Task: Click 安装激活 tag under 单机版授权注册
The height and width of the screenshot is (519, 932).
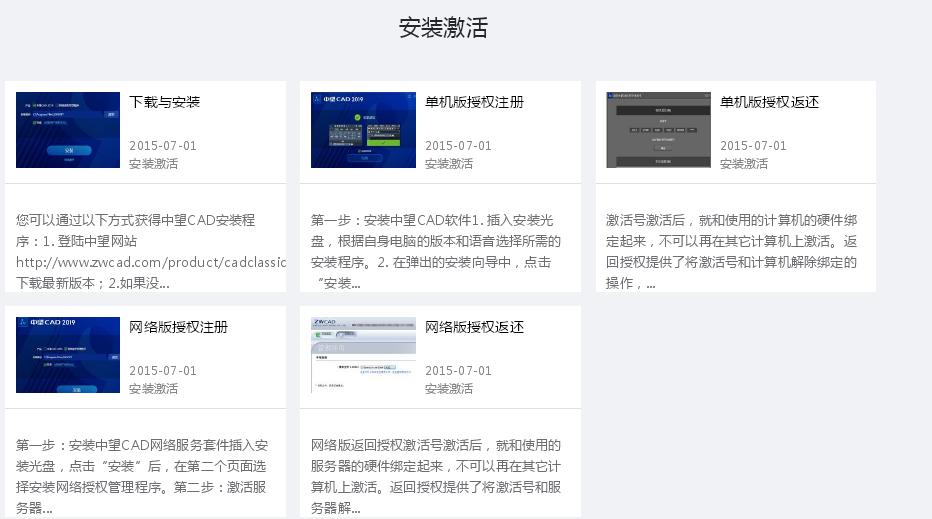Action: pyautogui.click(x=449, y=163)
